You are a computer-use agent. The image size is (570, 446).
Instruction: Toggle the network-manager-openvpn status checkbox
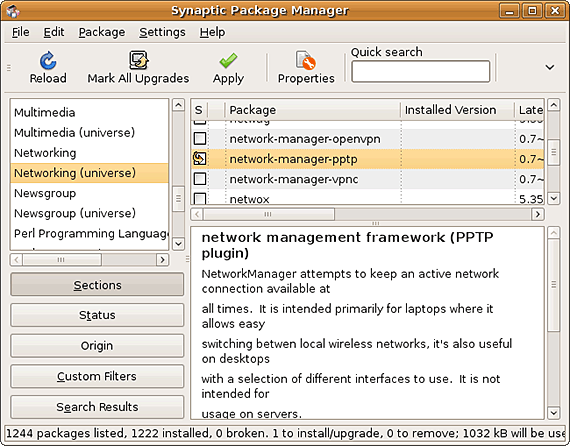pos(200,138)
